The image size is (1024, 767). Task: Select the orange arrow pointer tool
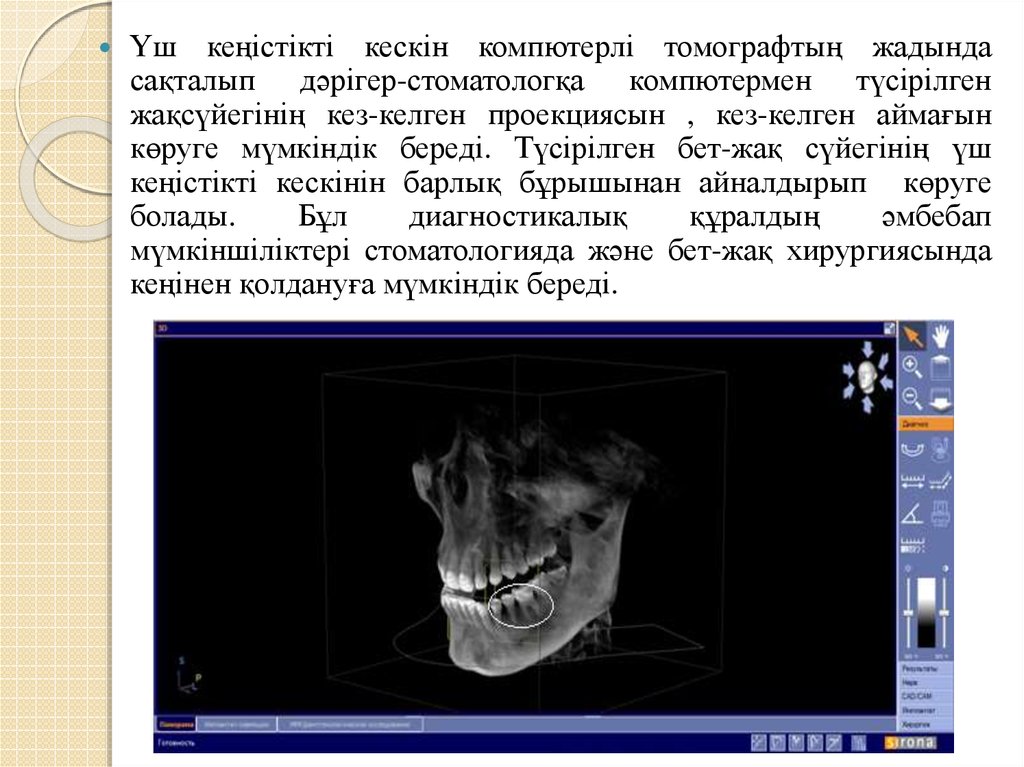pos(912,336)
